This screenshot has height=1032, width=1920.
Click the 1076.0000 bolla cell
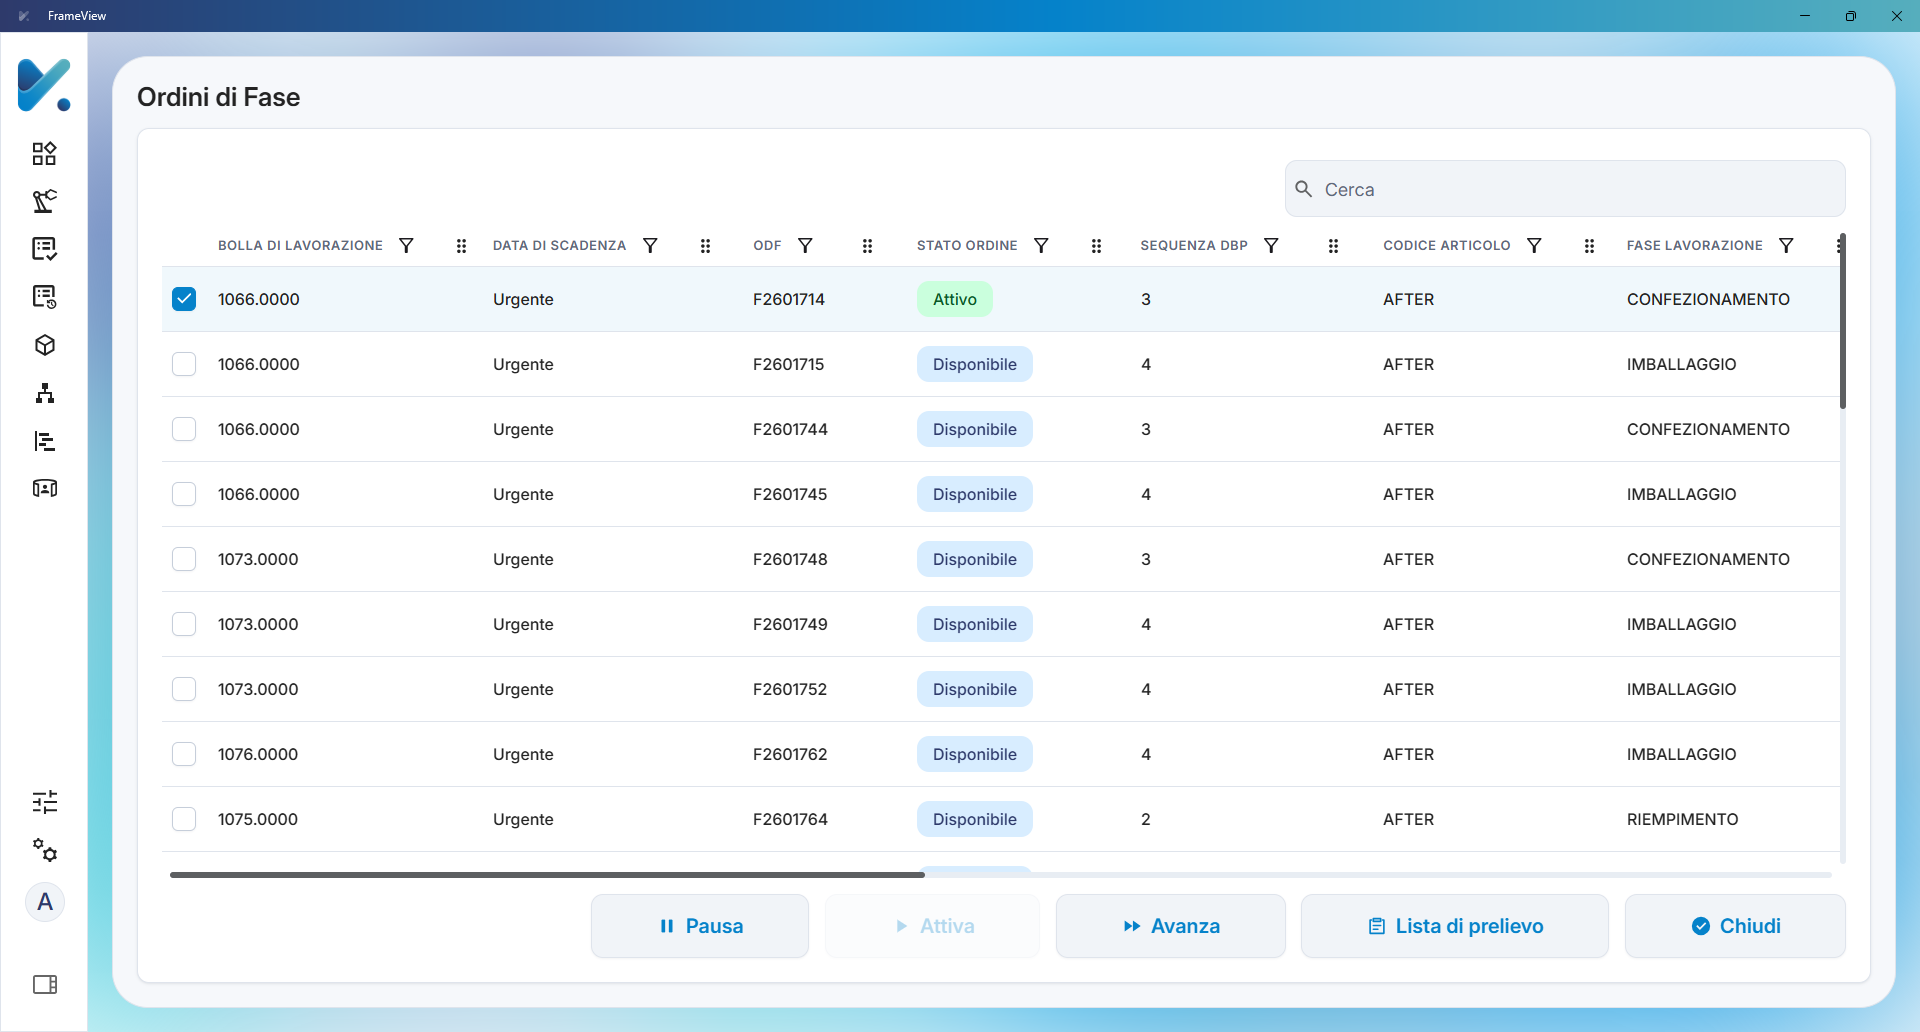coord(258,754)
